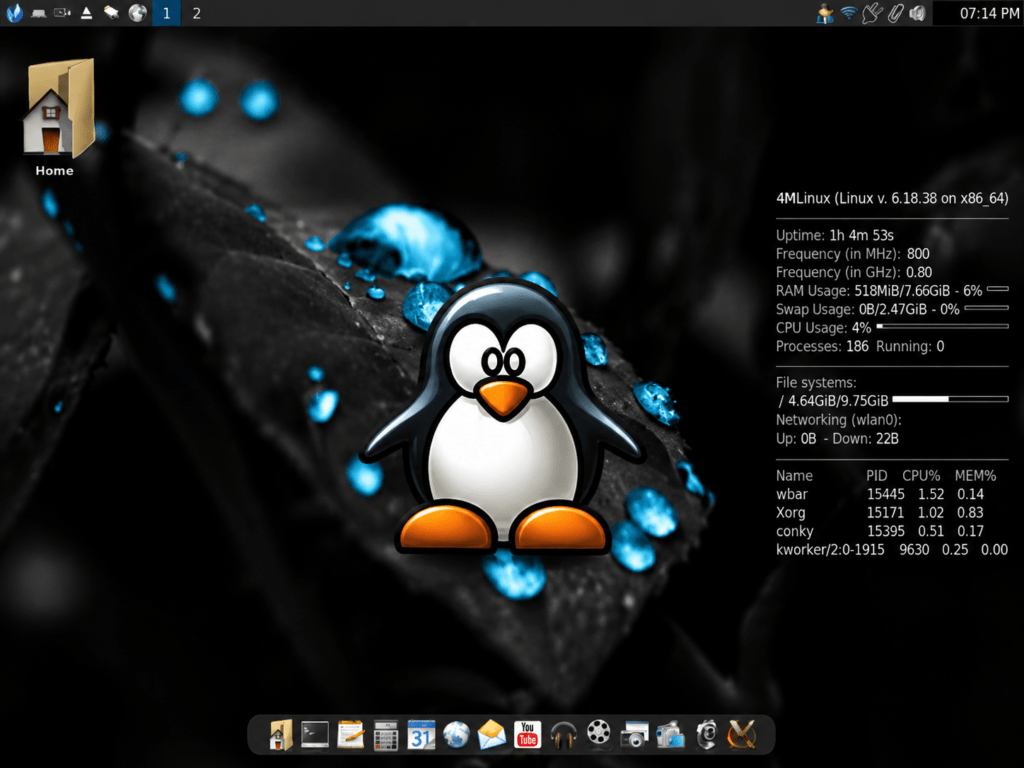Launch the terminal from the dock

[315, 735]
